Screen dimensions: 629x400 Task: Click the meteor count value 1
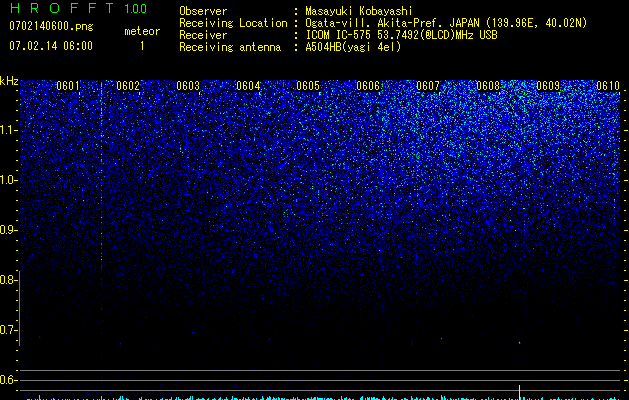pyautogui.click(x=142, y=46)
